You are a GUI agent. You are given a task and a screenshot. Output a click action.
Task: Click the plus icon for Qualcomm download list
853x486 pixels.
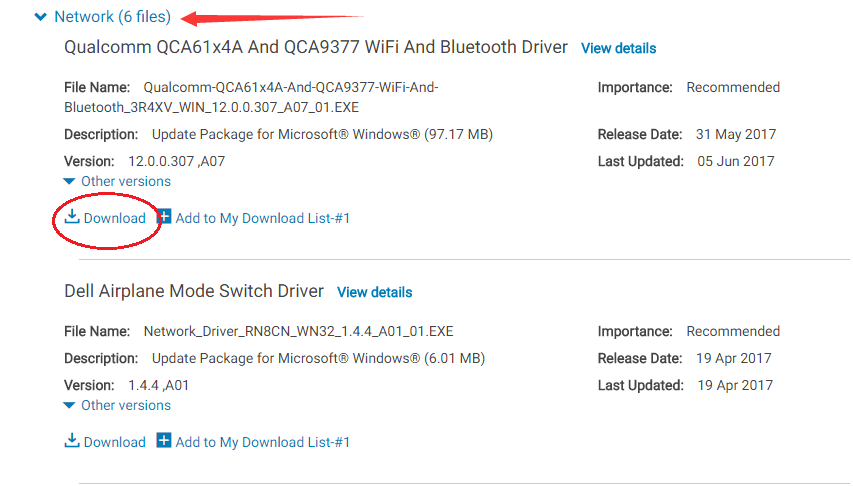[x=164, y=216]
